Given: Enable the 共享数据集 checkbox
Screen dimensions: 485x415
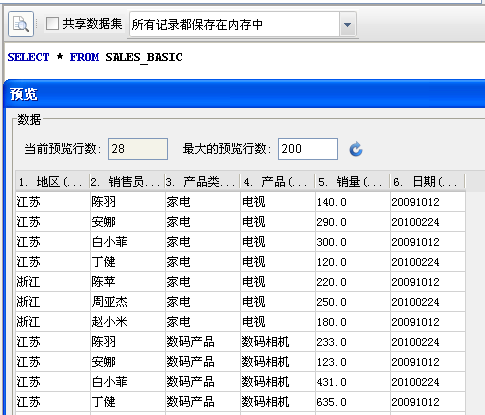Looking at the screenshot, I should (52, 24).
